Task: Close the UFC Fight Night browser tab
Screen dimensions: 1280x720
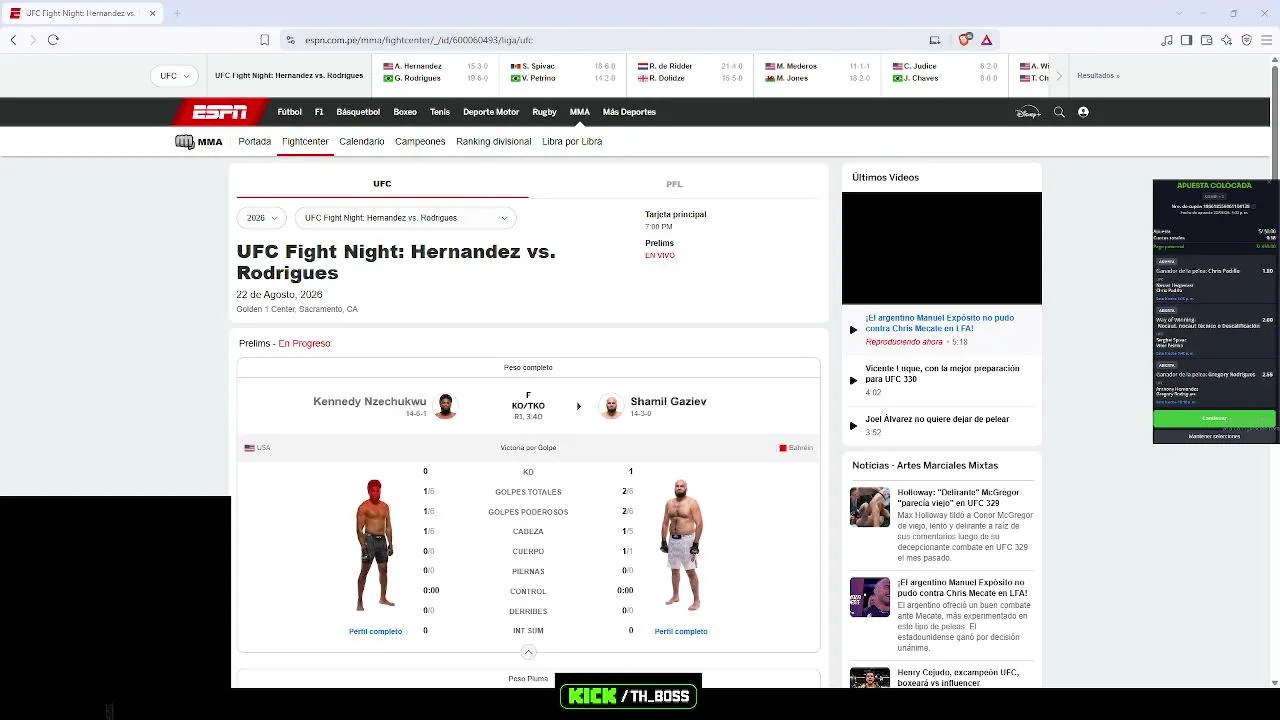Action: tap(152, 13)
